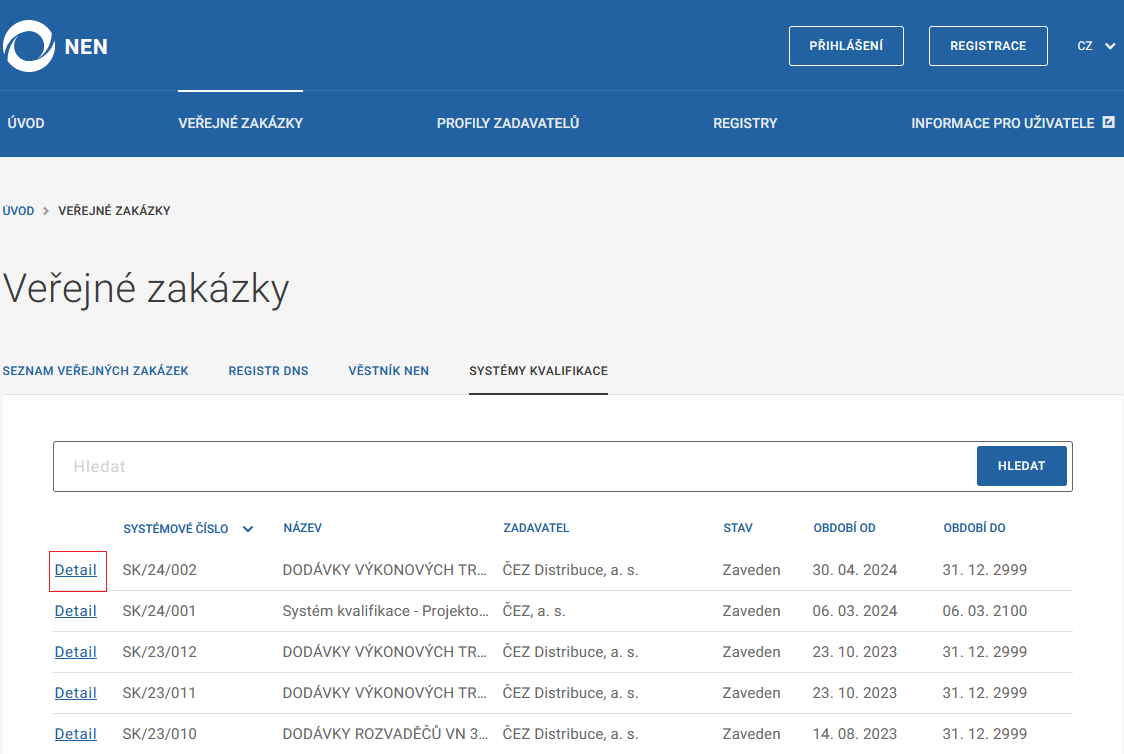The image size is (1124, 754).
Task: Click the NEN logo icon
Action: [x=30, y=46]
